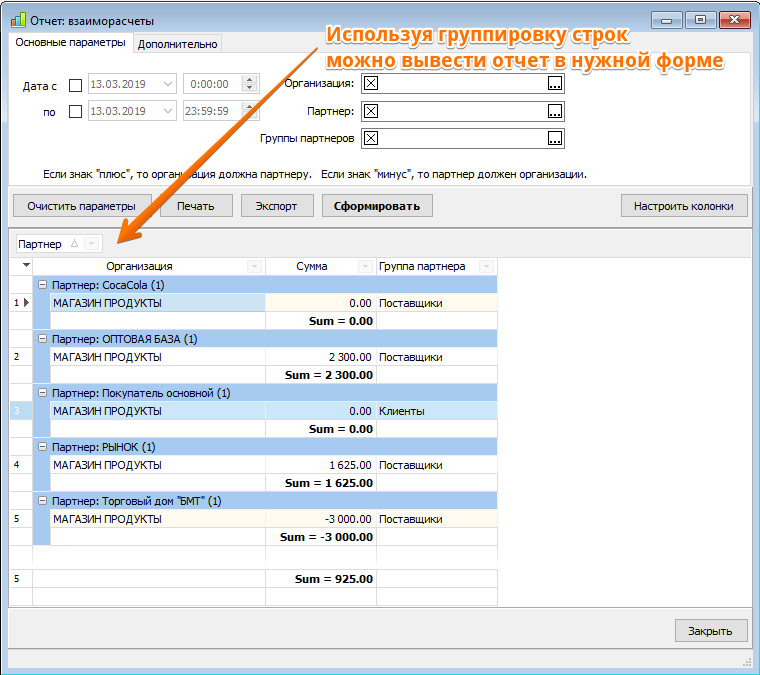Viewport: 760px width, 675px height.
Task: Sort by Сумма column header
Action: [312, 266]
